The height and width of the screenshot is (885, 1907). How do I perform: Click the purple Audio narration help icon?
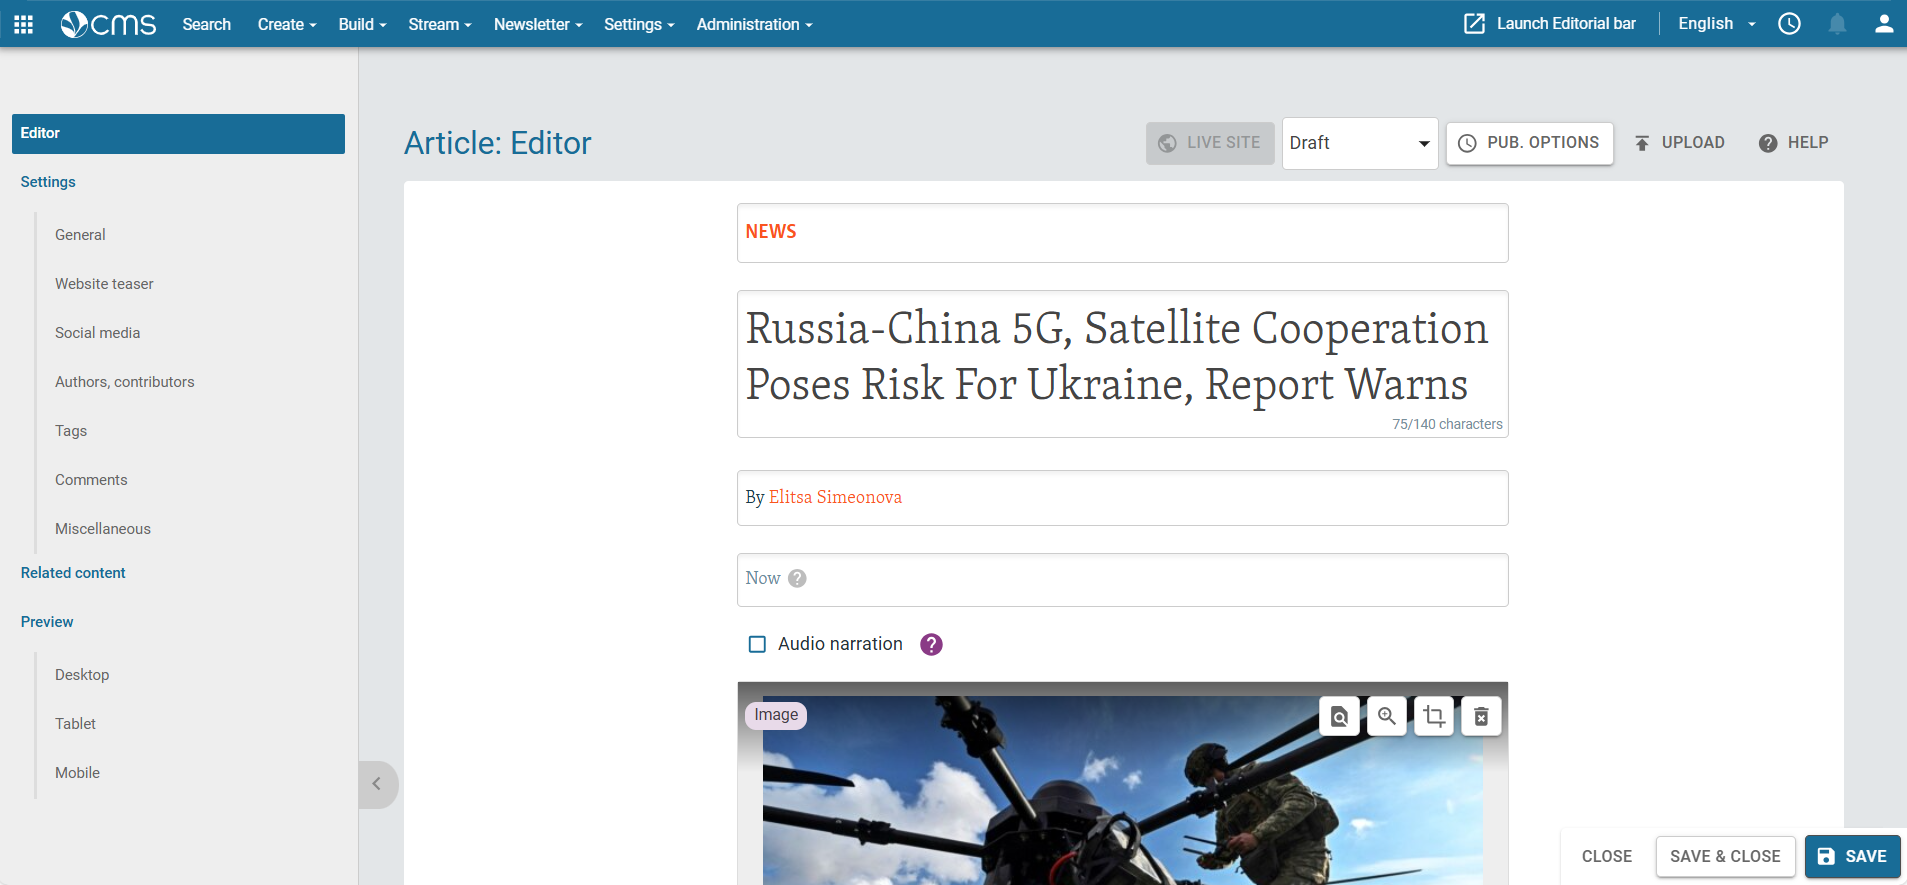tap(931, 644)
